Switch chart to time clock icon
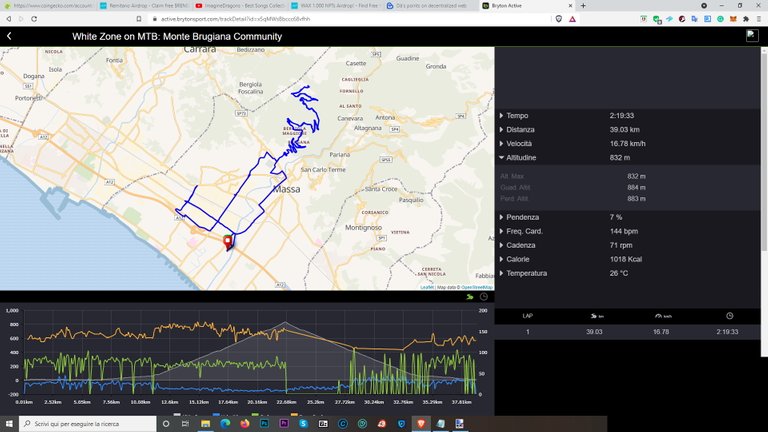Screen dimensions: 768x432 coord(484,297)
